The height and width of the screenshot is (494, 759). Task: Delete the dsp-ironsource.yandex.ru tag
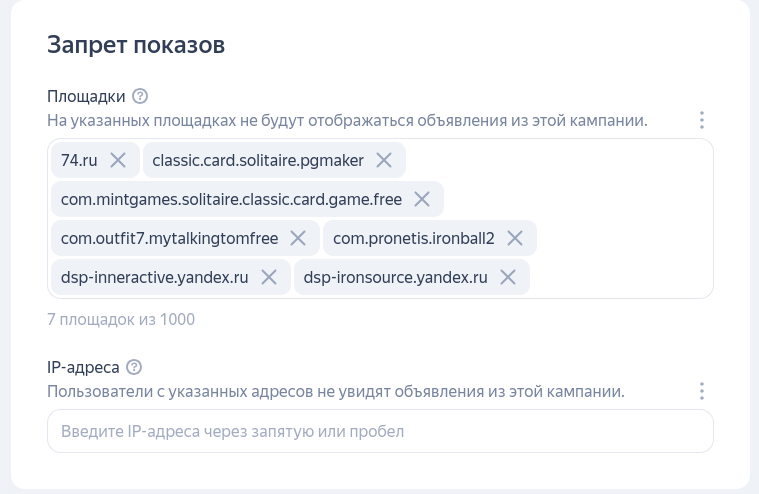pos(508,277)
